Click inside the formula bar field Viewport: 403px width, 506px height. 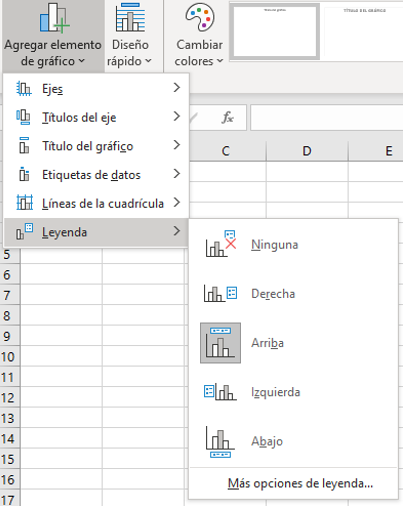327,118
